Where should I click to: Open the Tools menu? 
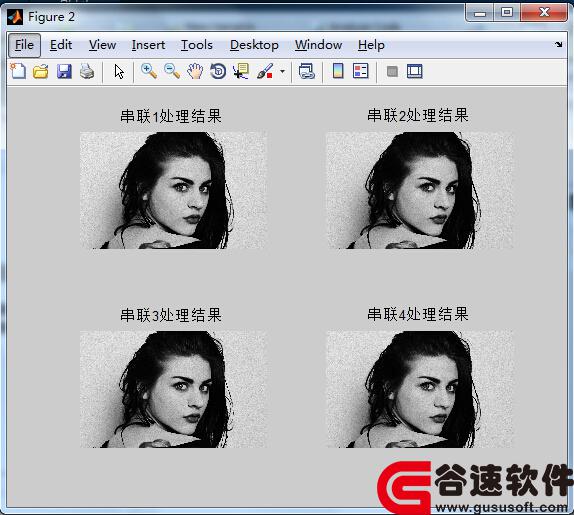tap(197, 45)
